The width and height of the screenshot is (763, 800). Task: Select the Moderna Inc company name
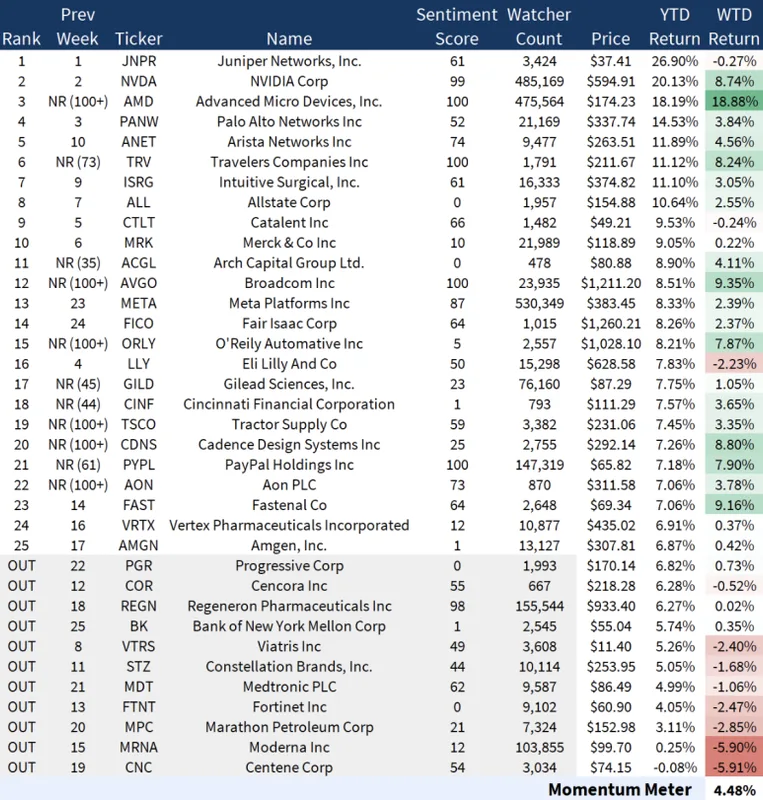[289, 747]
